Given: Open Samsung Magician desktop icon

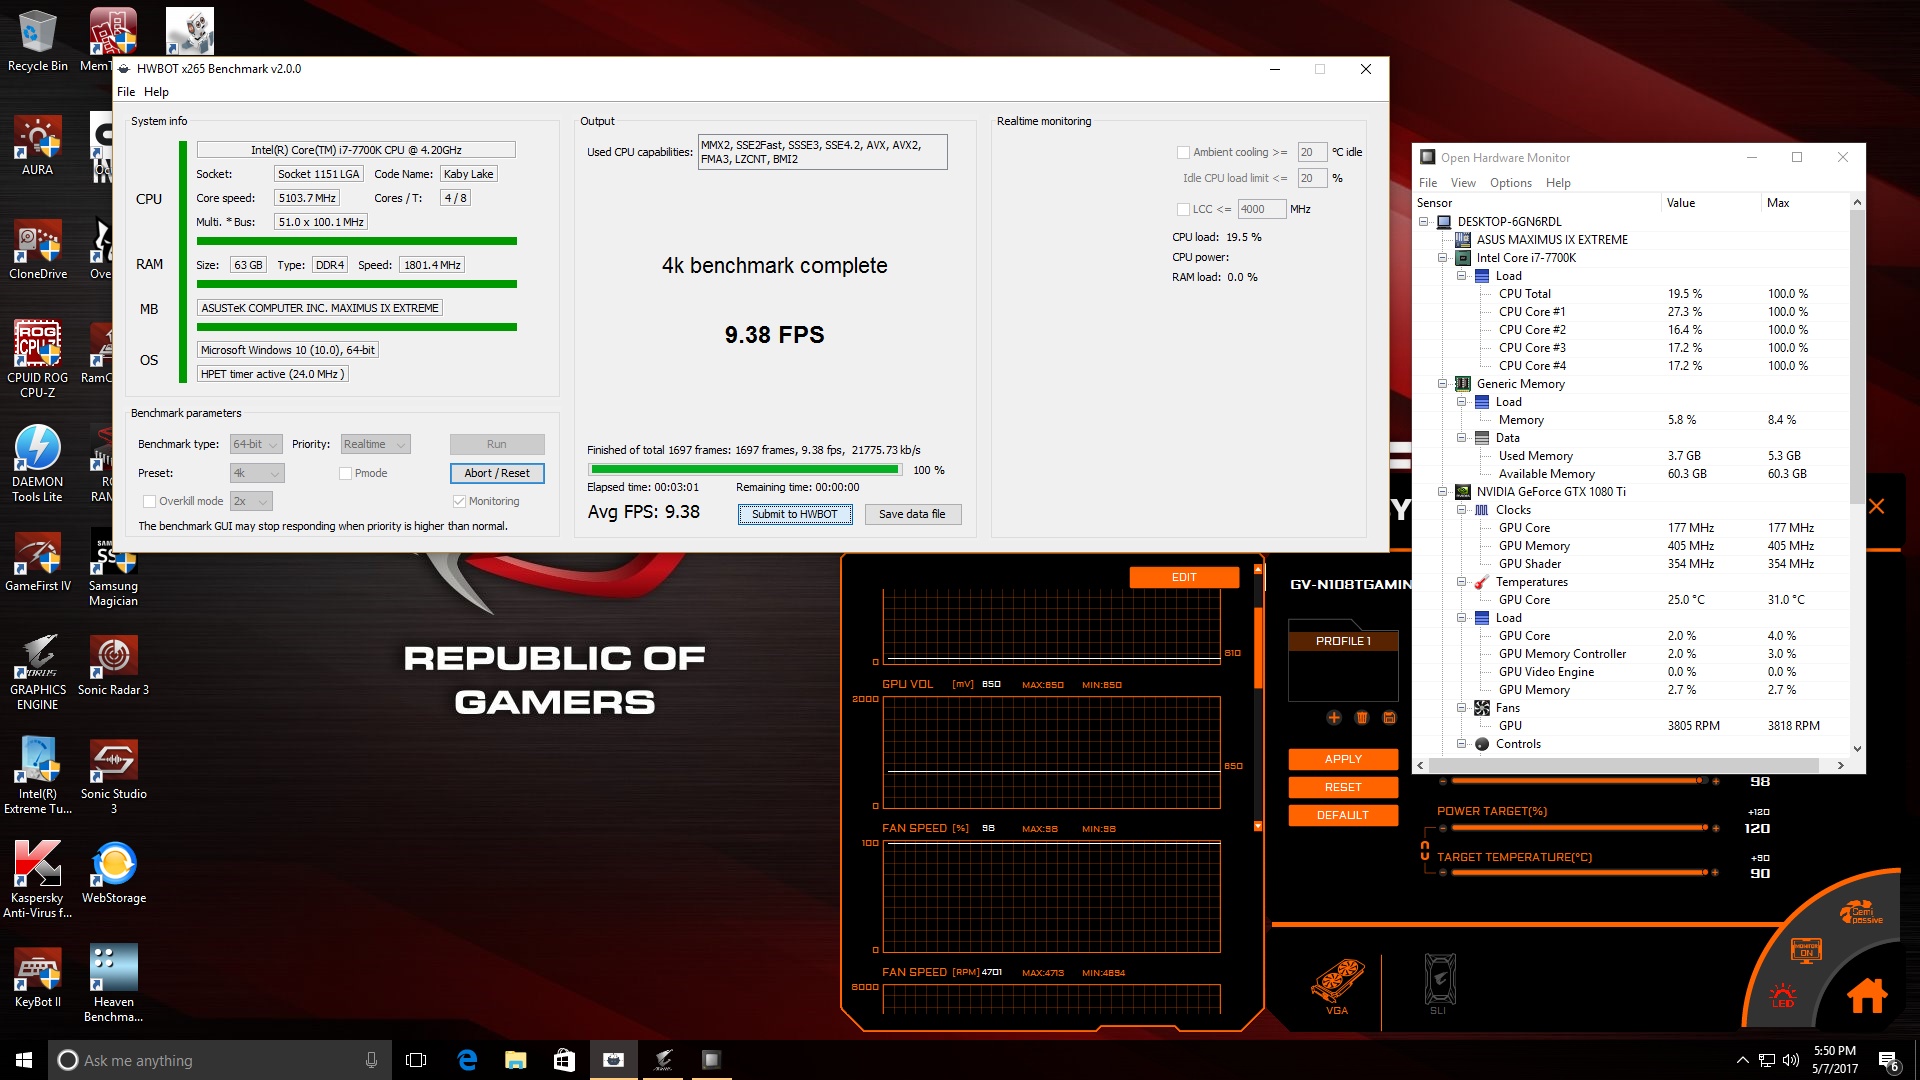Looking at the screenshot, I should [113, 568].
